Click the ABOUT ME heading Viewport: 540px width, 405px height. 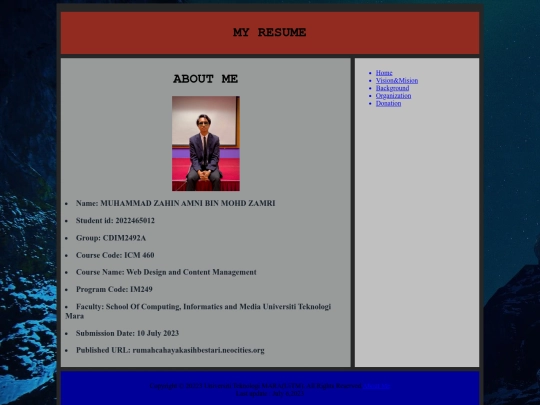206,79
